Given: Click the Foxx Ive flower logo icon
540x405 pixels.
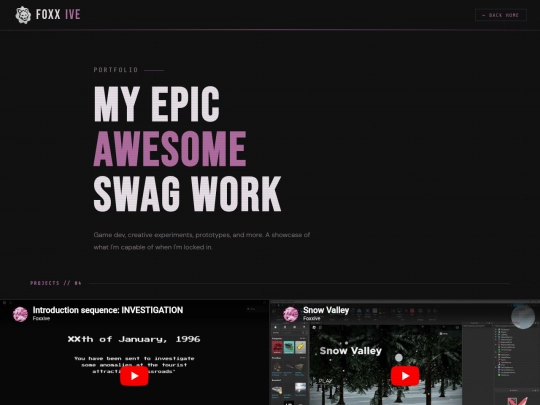Looking at the screenshot, I should click(23, 15).
